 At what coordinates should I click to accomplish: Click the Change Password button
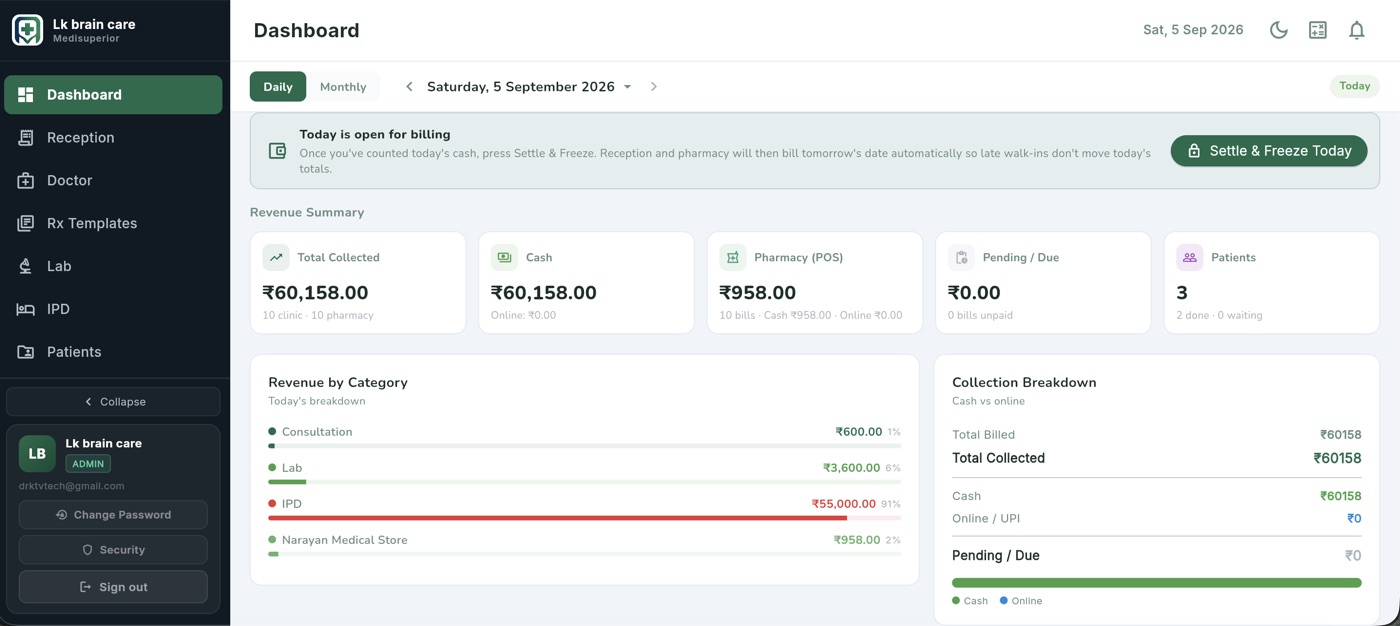pyautogui.click(x=113, y=514)
